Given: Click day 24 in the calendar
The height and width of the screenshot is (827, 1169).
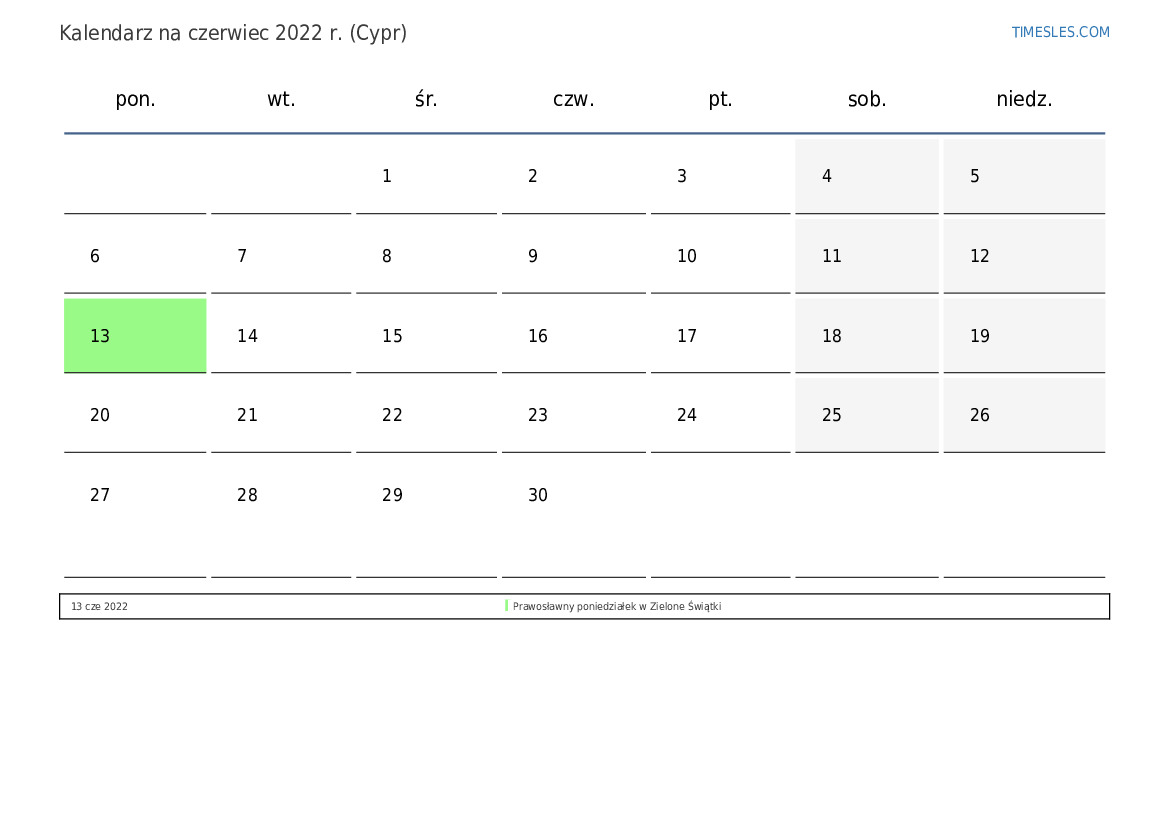Looking at the screenshot, I should point(720,415).
